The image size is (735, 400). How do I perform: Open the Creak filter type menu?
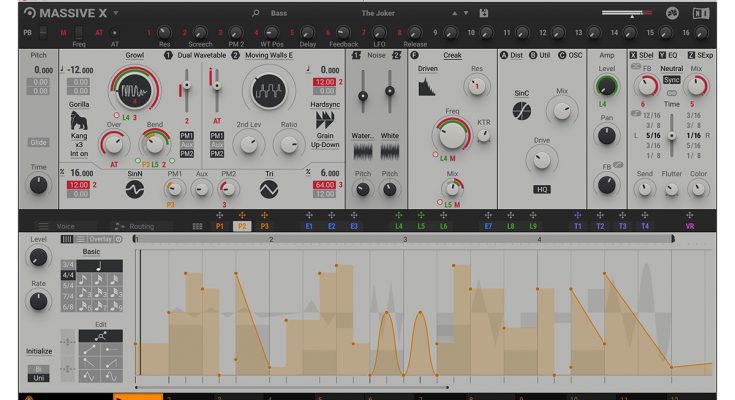452,56
